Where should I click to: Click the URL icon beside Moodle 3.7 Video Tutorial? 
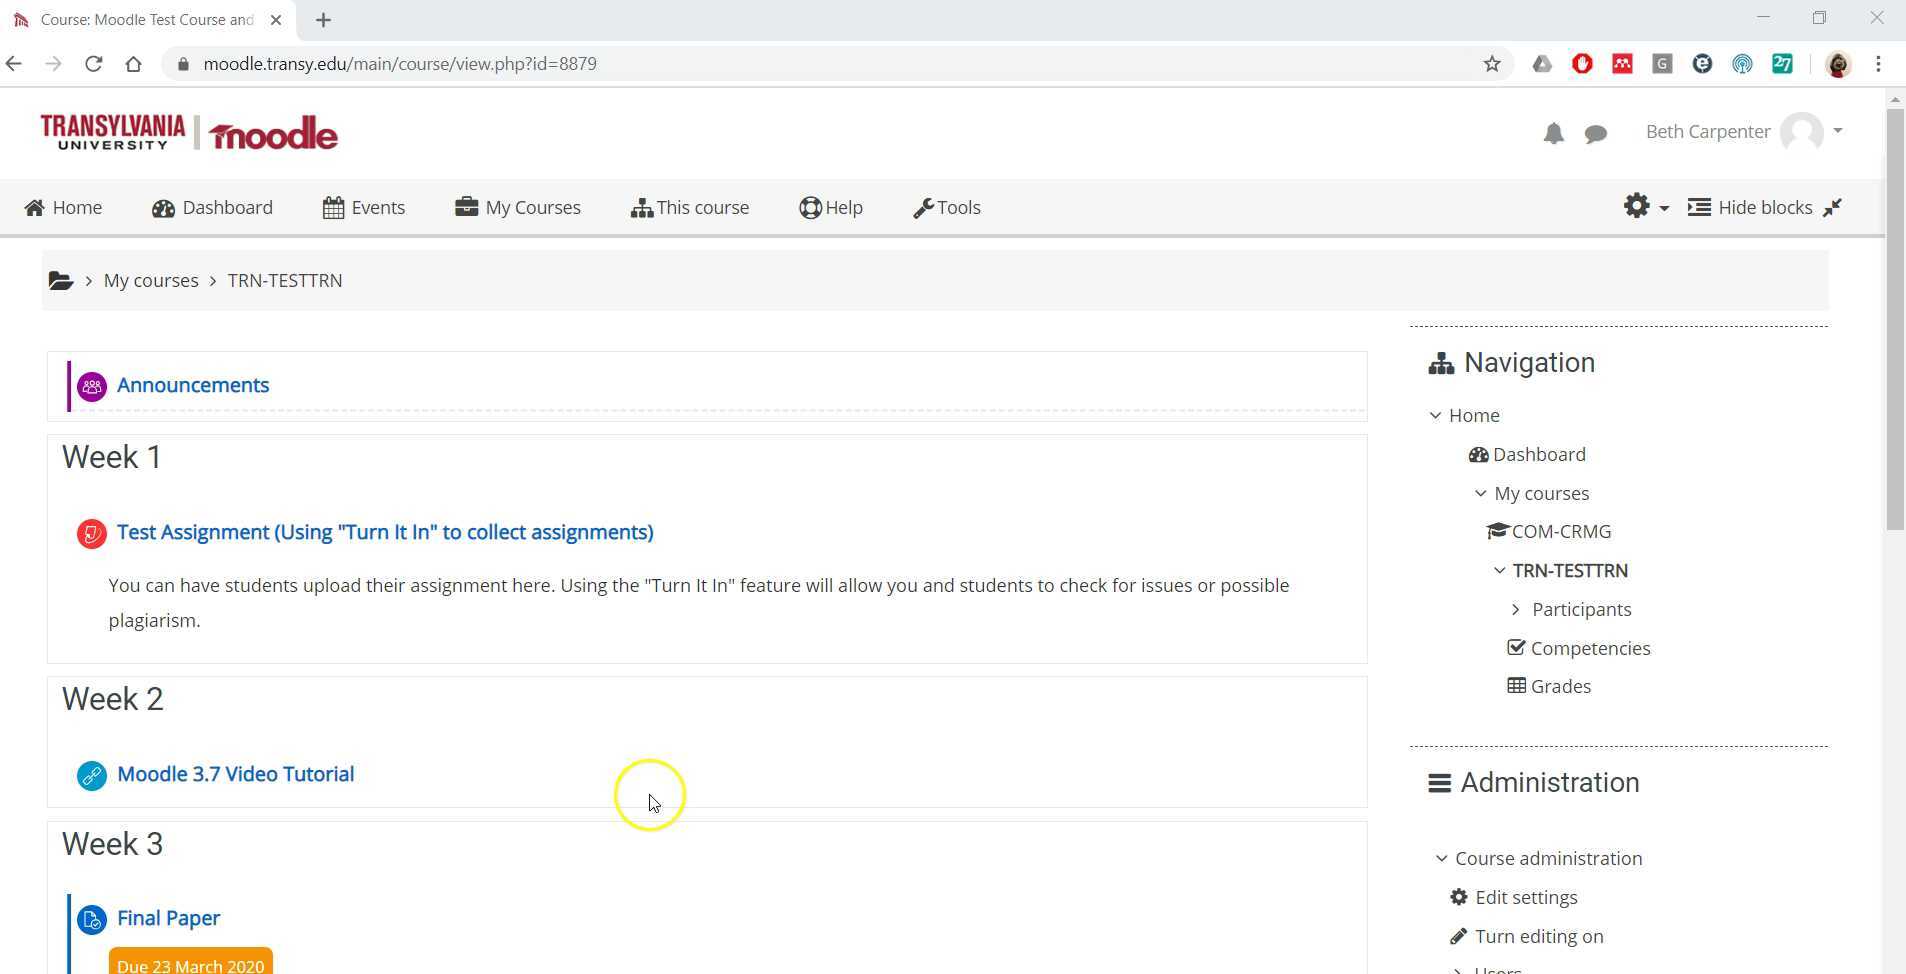coord(91,774)
